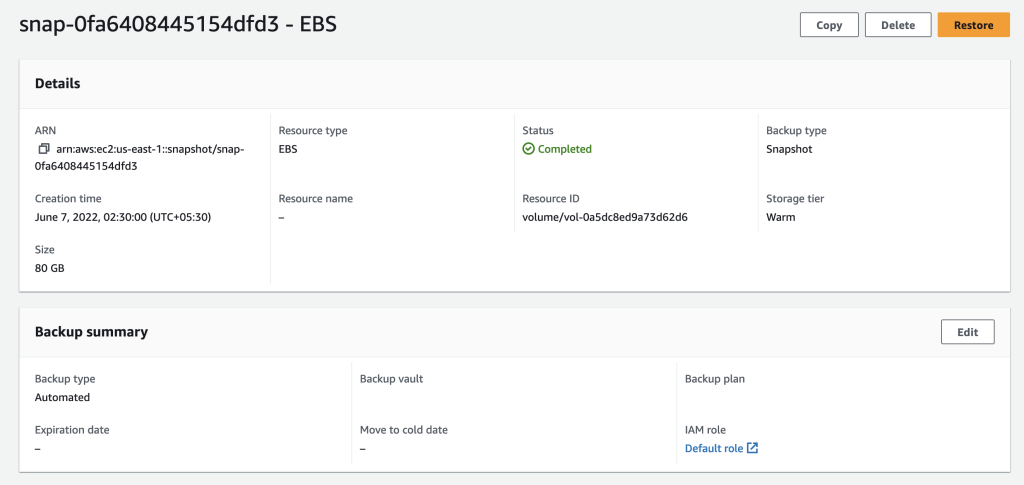Open the redacted Backup vault link
This screenshot has width=1024, height=485.
point(393,399)
